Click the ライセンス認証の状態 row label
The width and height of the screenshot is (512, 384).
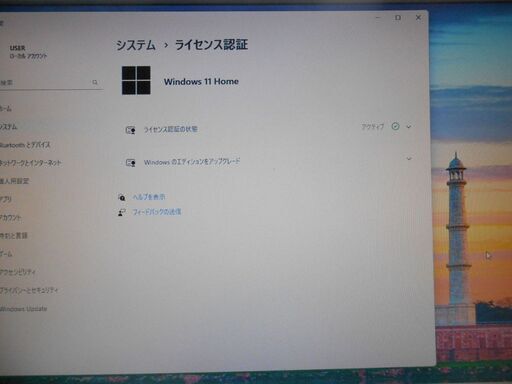point(170,129)
